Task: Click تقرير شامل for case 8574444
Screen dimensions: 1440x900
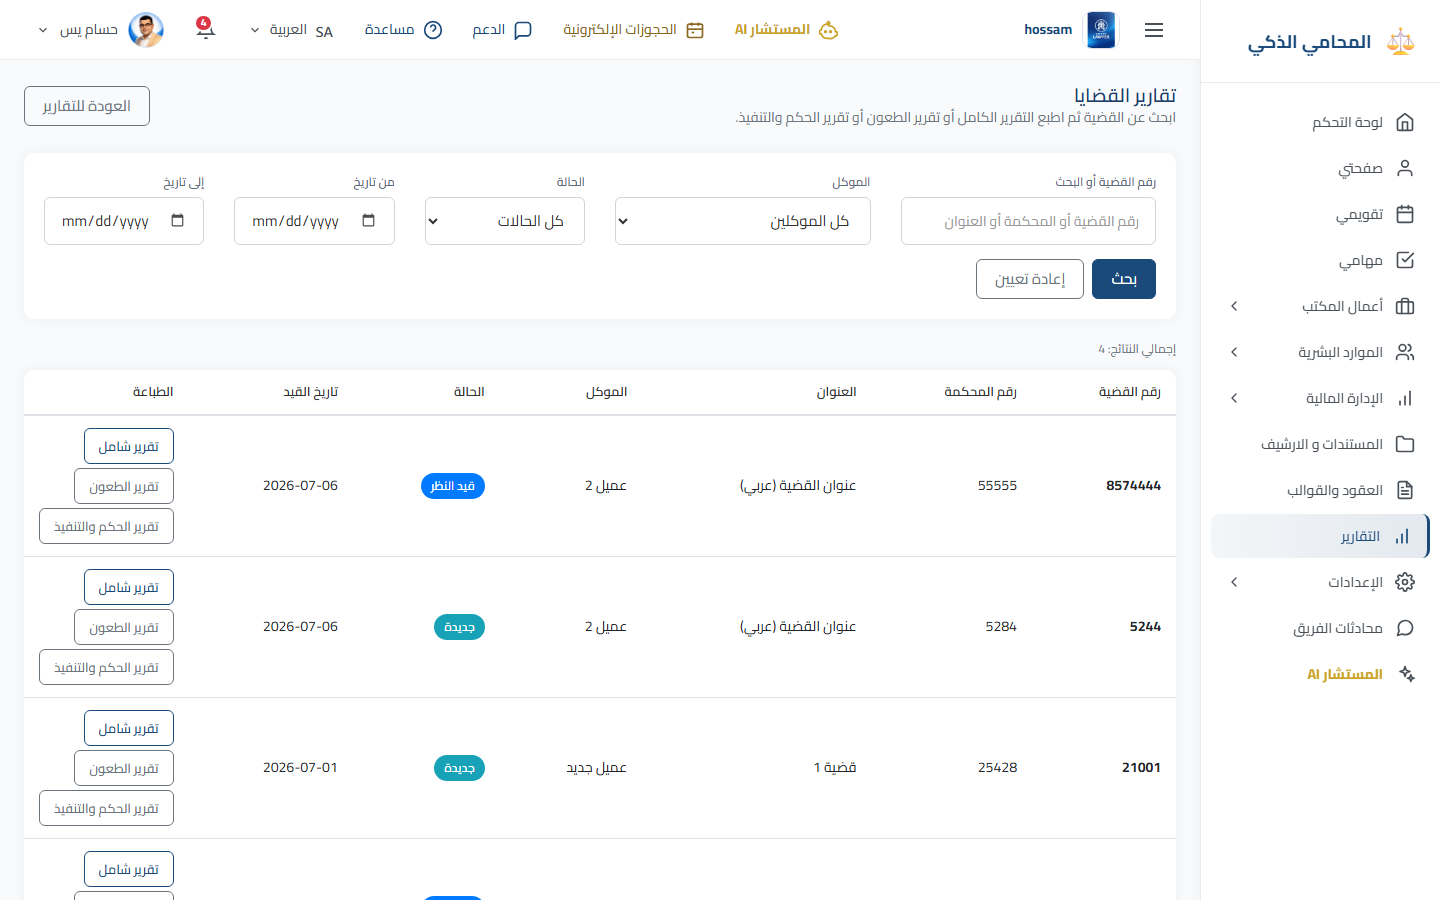Action: [x=129, y=446]
